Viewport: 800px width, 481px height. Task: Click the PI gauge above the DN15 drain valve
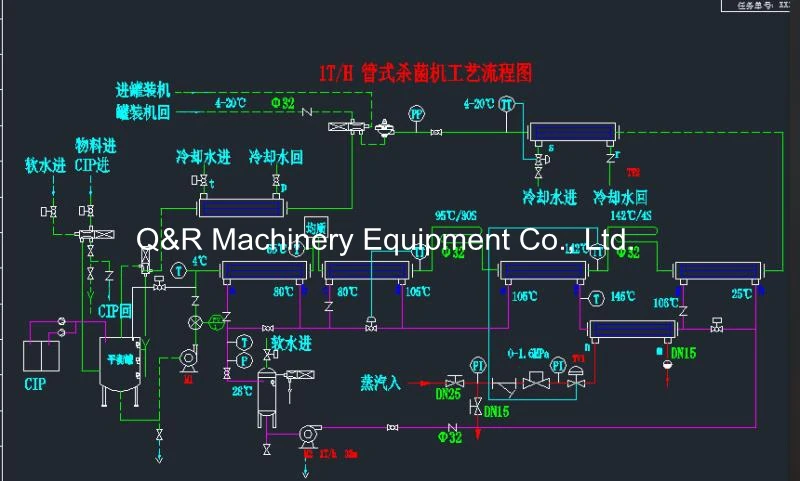coord(478,365)
